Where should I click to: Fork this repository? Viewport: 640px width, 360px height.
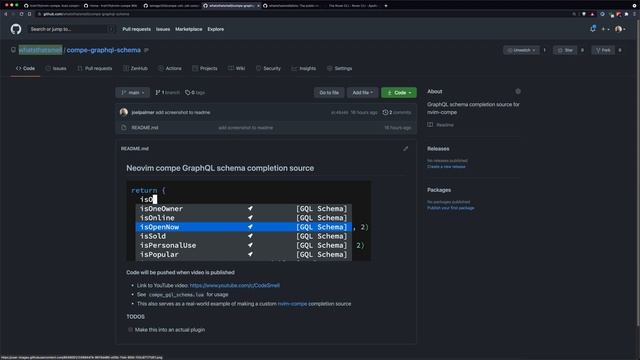point(603,50)
